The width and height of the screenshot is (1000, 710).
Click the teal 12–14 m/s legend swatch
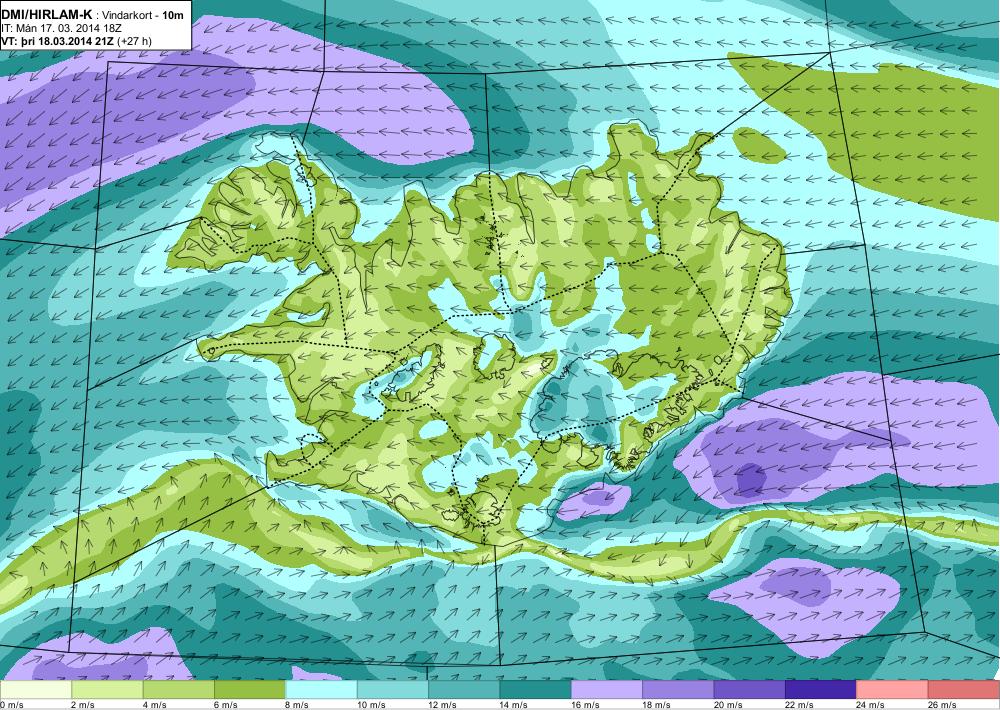(464, 689)
